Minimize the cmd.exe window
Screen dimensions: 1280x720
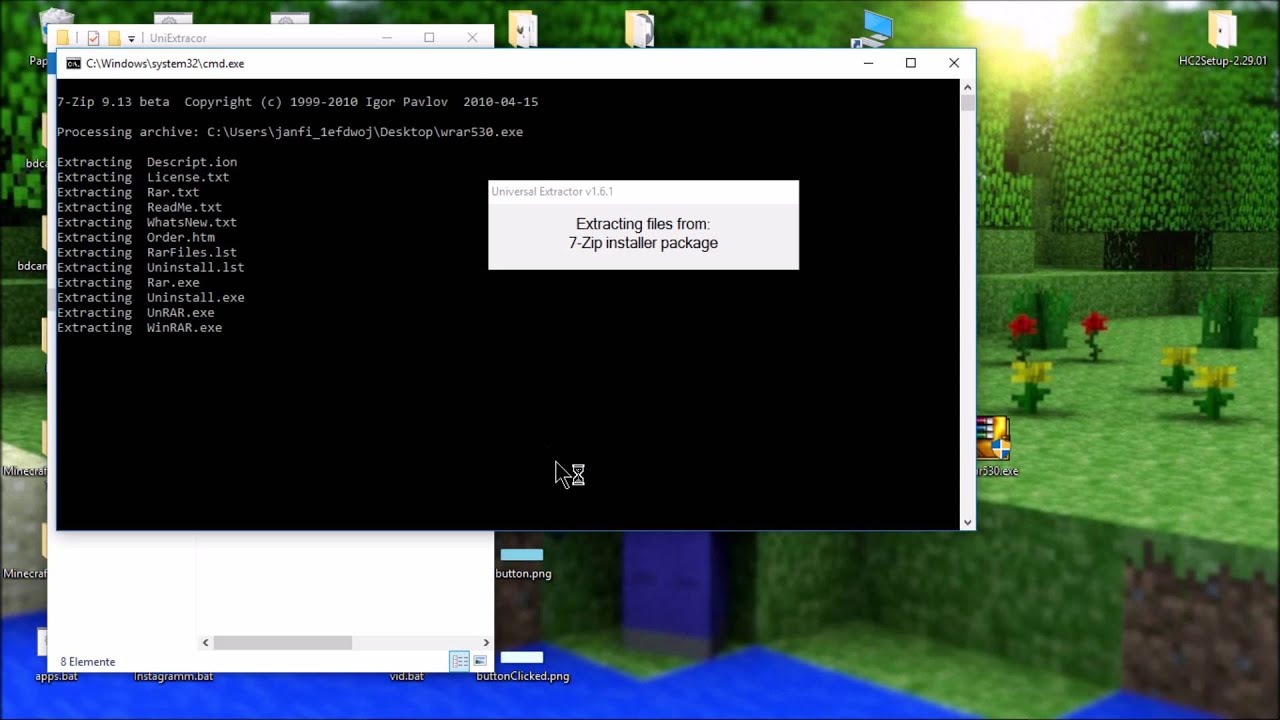click(x=868, y=63)
